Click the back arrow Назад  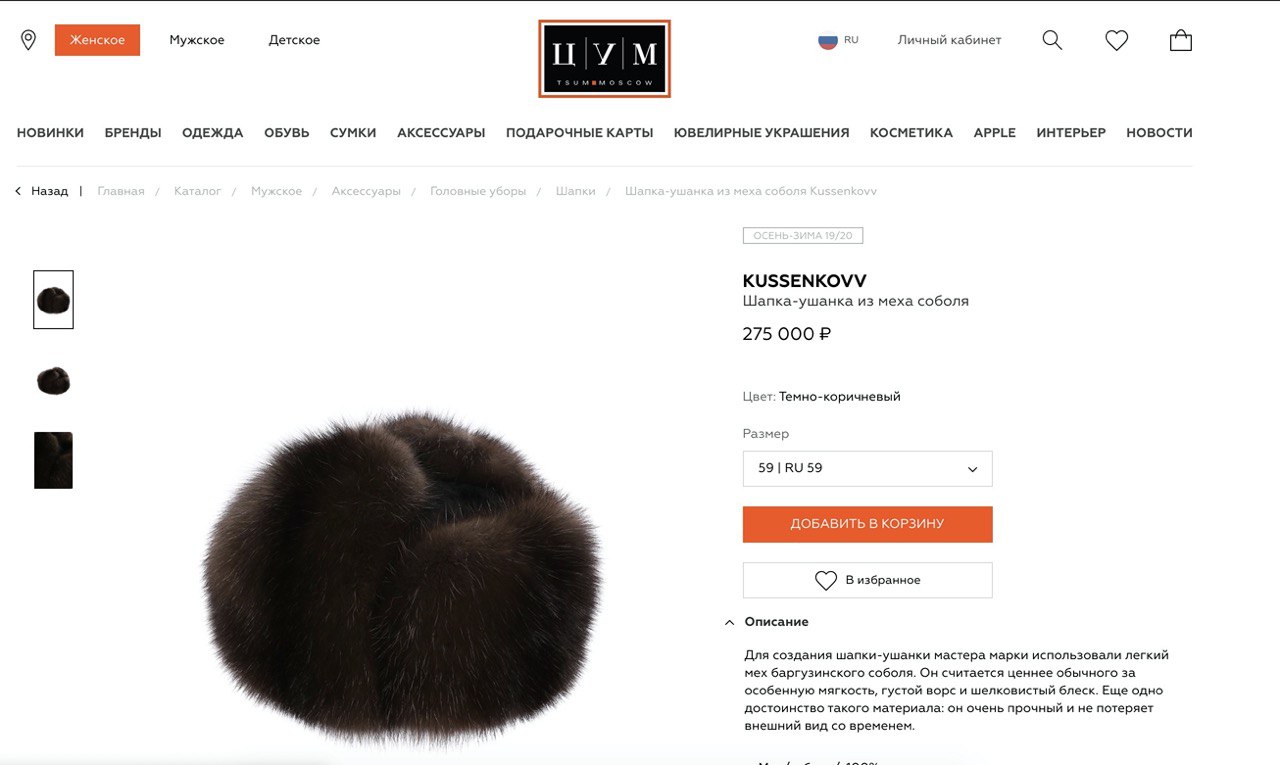point(42,191)
